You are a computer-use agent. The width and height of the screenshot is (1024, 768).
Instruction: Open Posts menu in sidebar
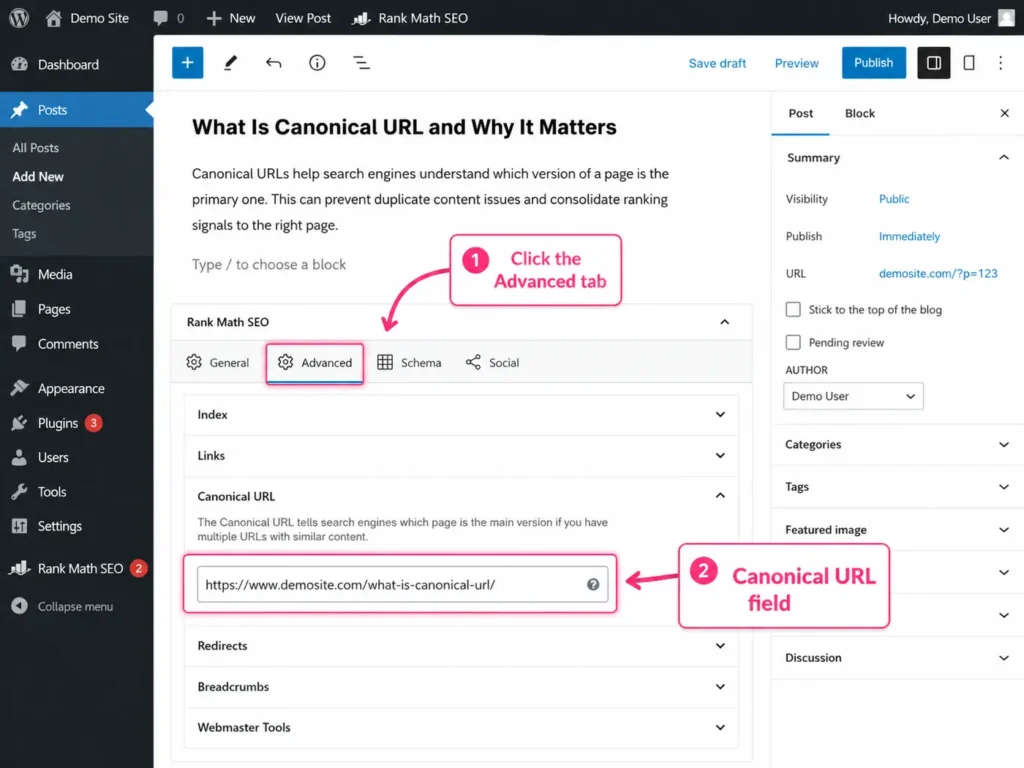[x=76, y=110]
